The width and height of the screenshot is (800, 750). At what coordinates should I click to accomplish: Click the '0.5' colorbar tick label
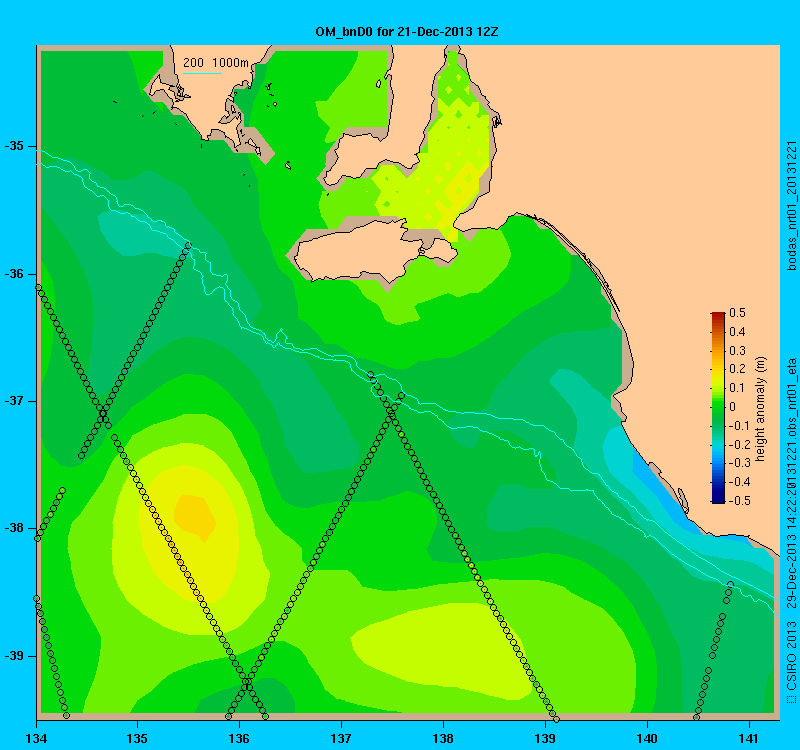tap(737, 313)
